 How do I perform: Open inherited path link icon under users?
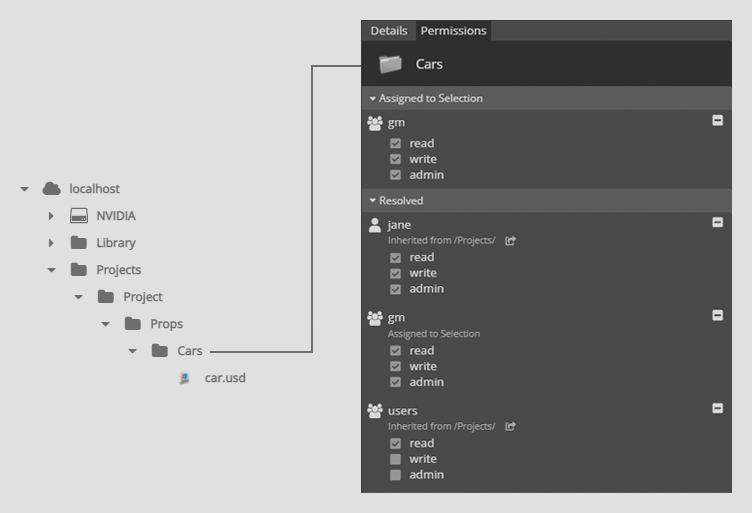[x=510, y=426]
